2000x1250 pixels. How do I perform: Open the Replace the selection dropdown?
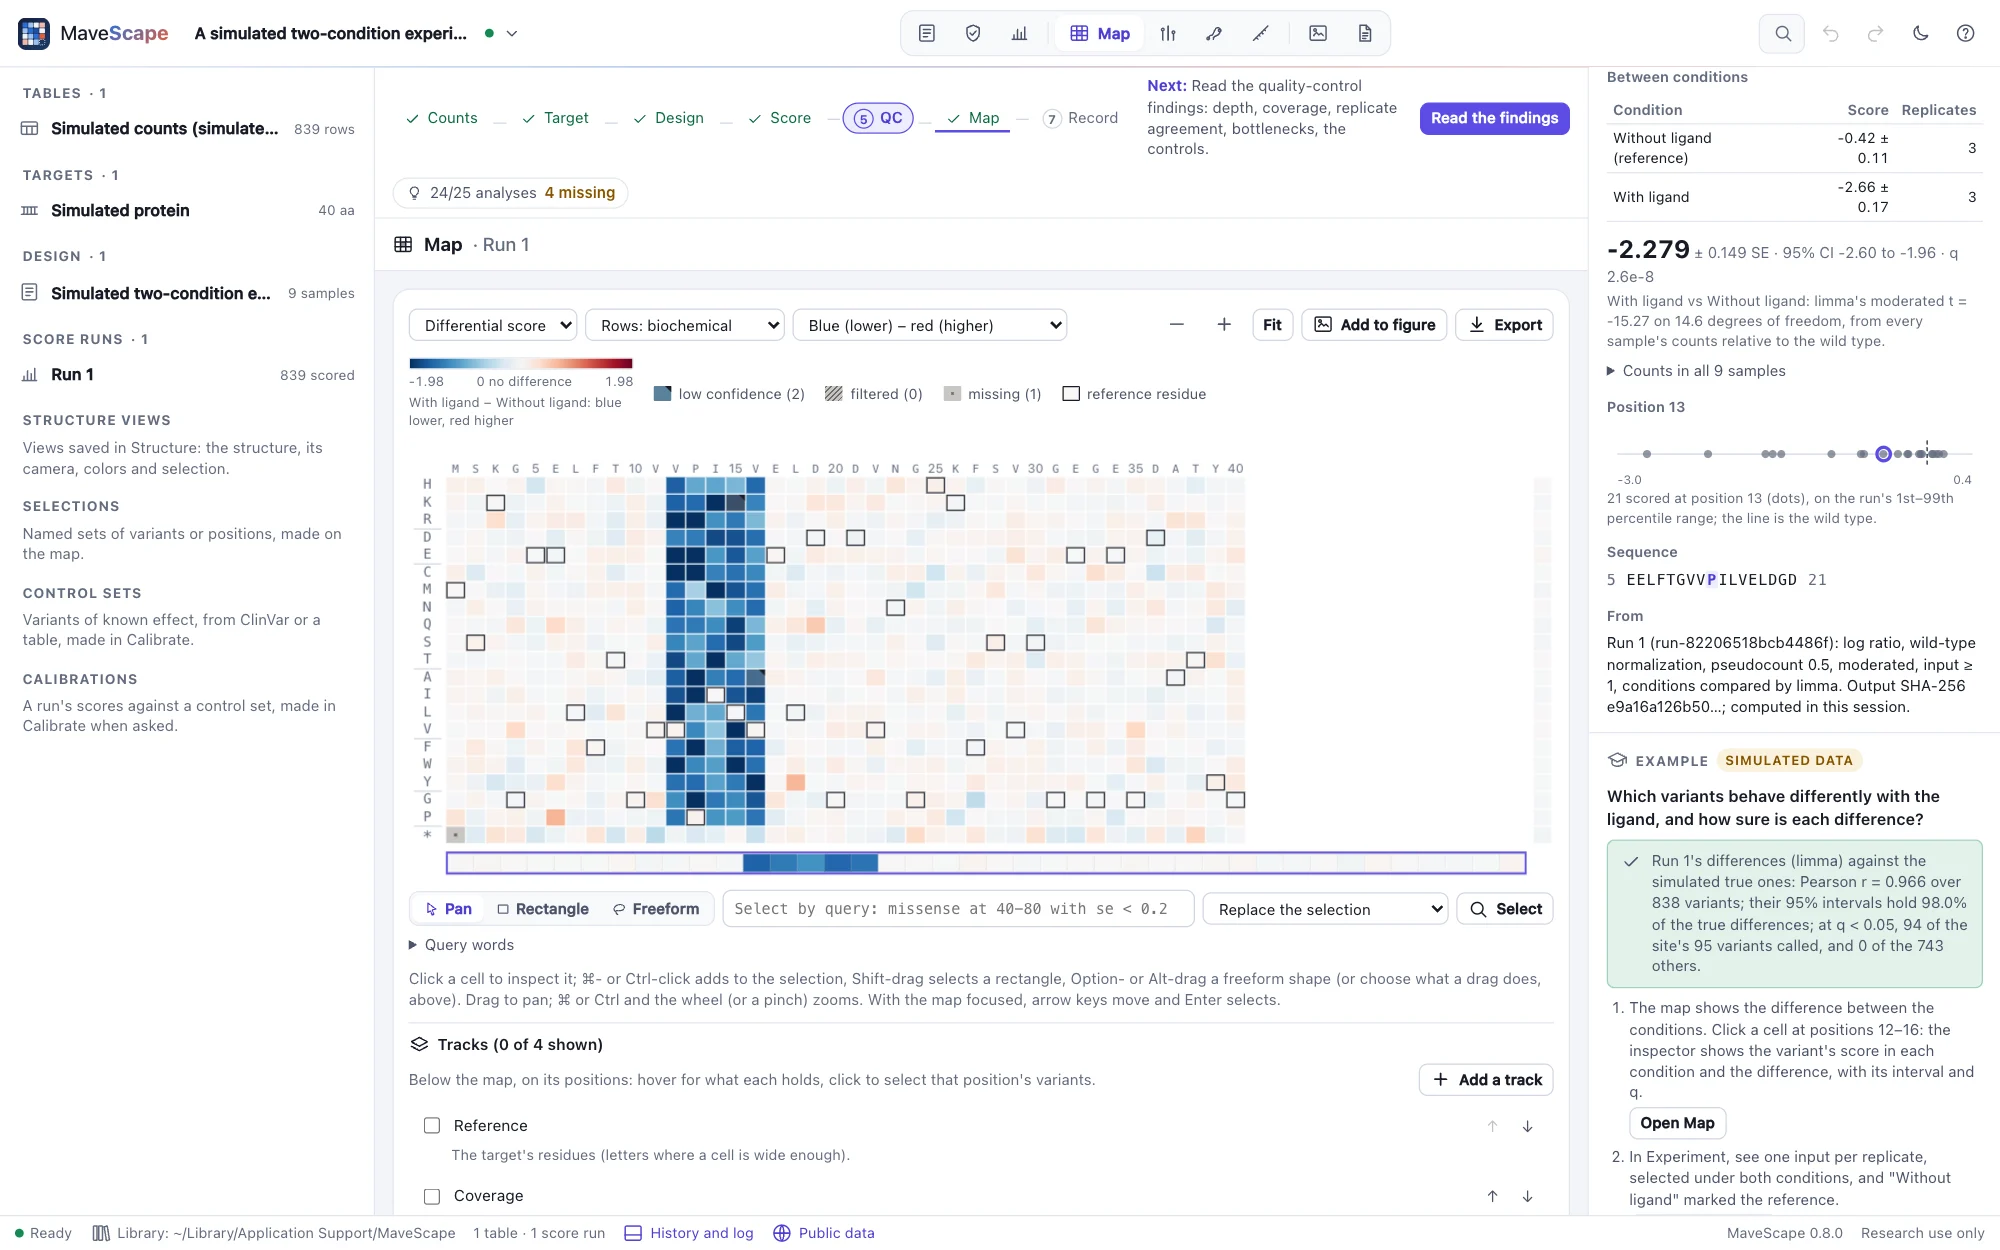1326,909
